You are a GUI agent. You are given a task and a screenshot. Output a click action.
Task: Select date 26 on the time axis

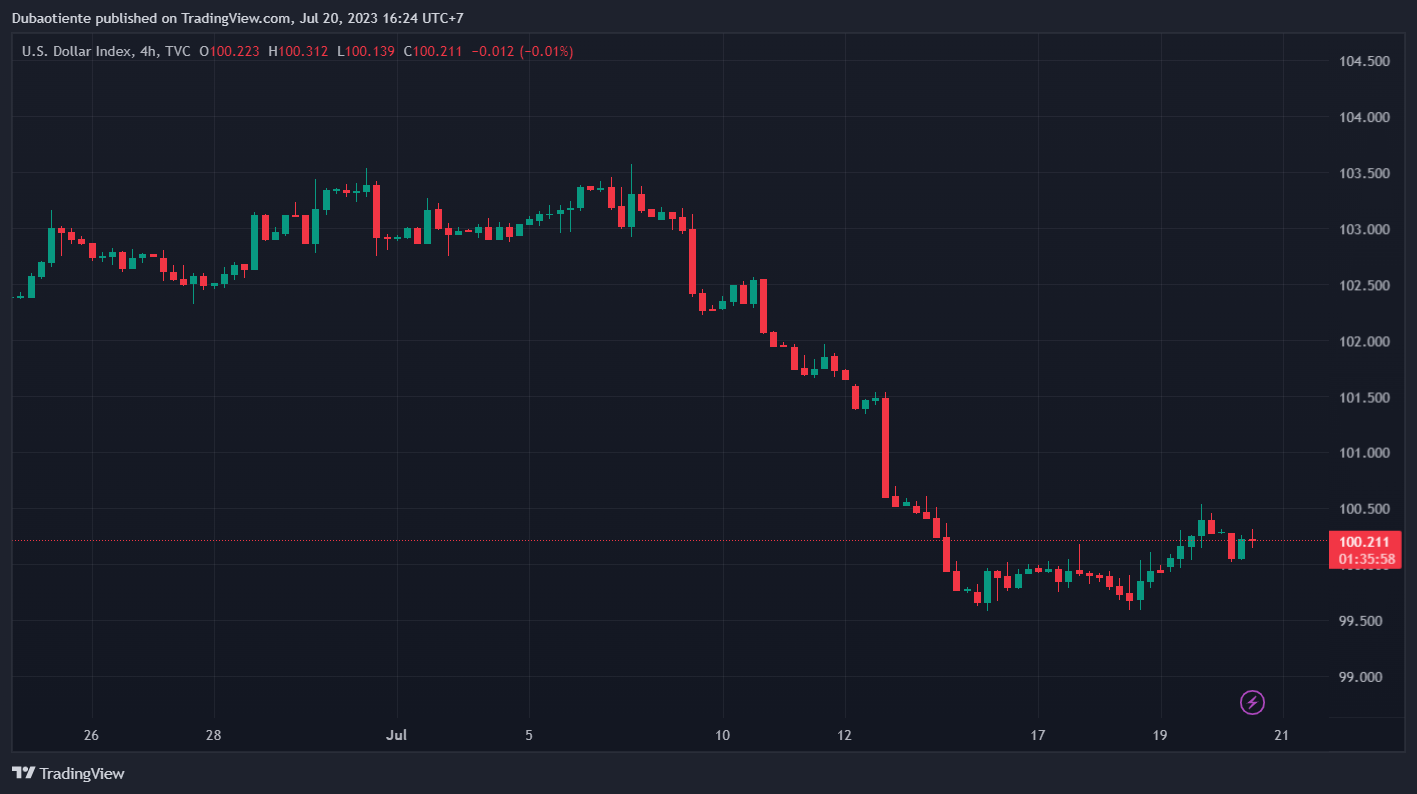tap(91, 736)
